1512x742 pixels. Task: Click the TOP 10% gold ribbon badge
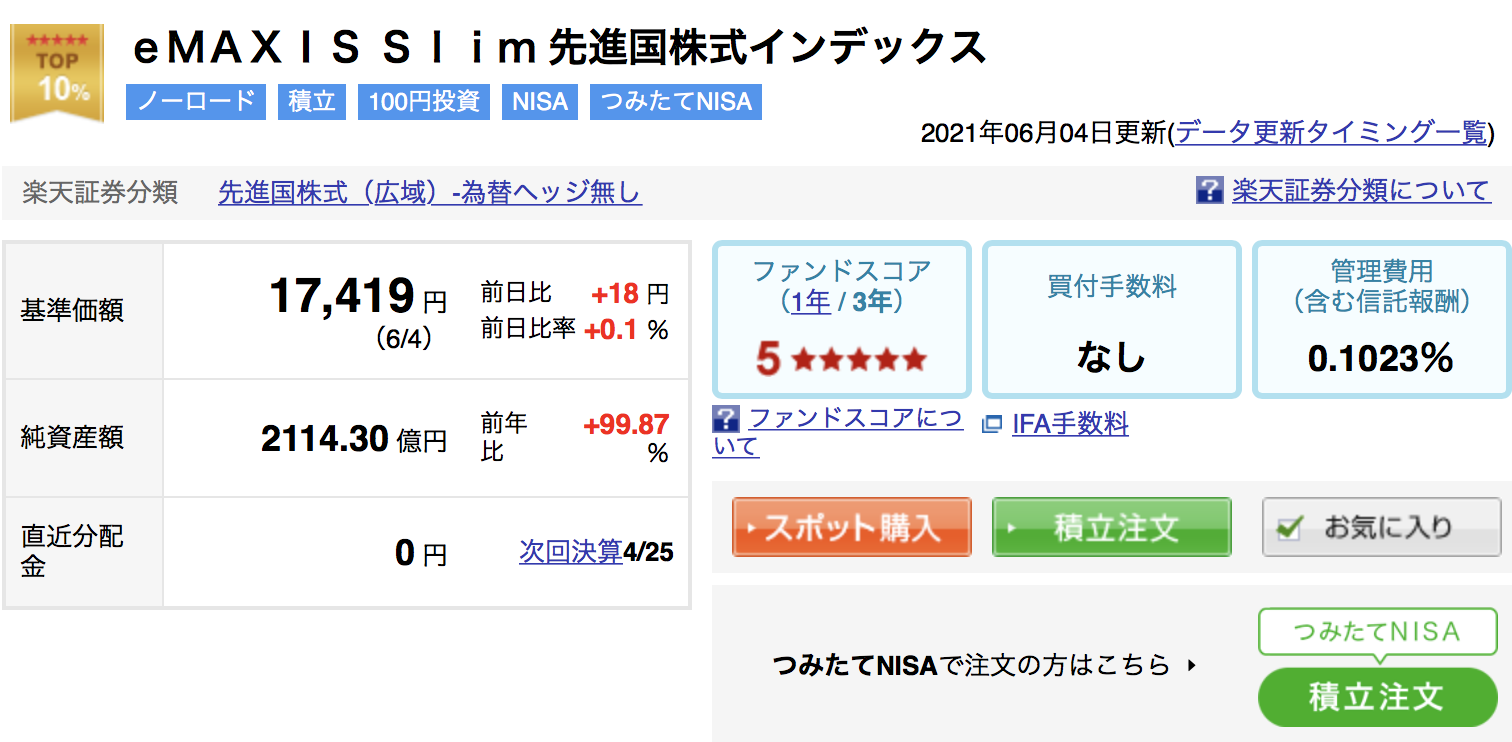57,73
